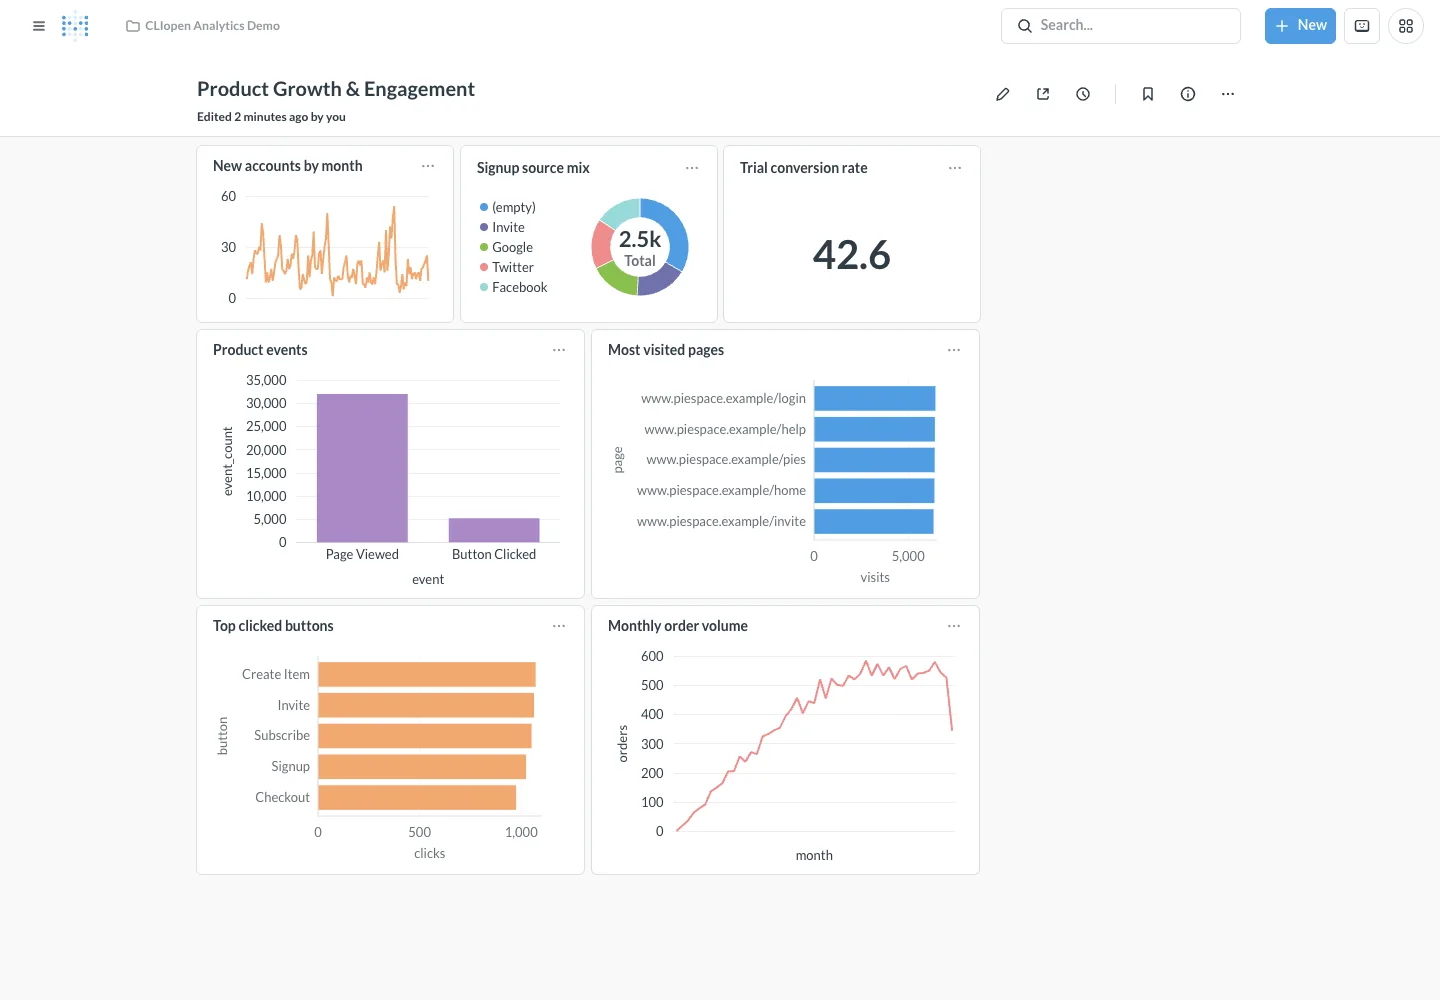The height and width of the screenshot is (1000, 1440).
Task: Open the Product events card title
Action: [260, 350]
